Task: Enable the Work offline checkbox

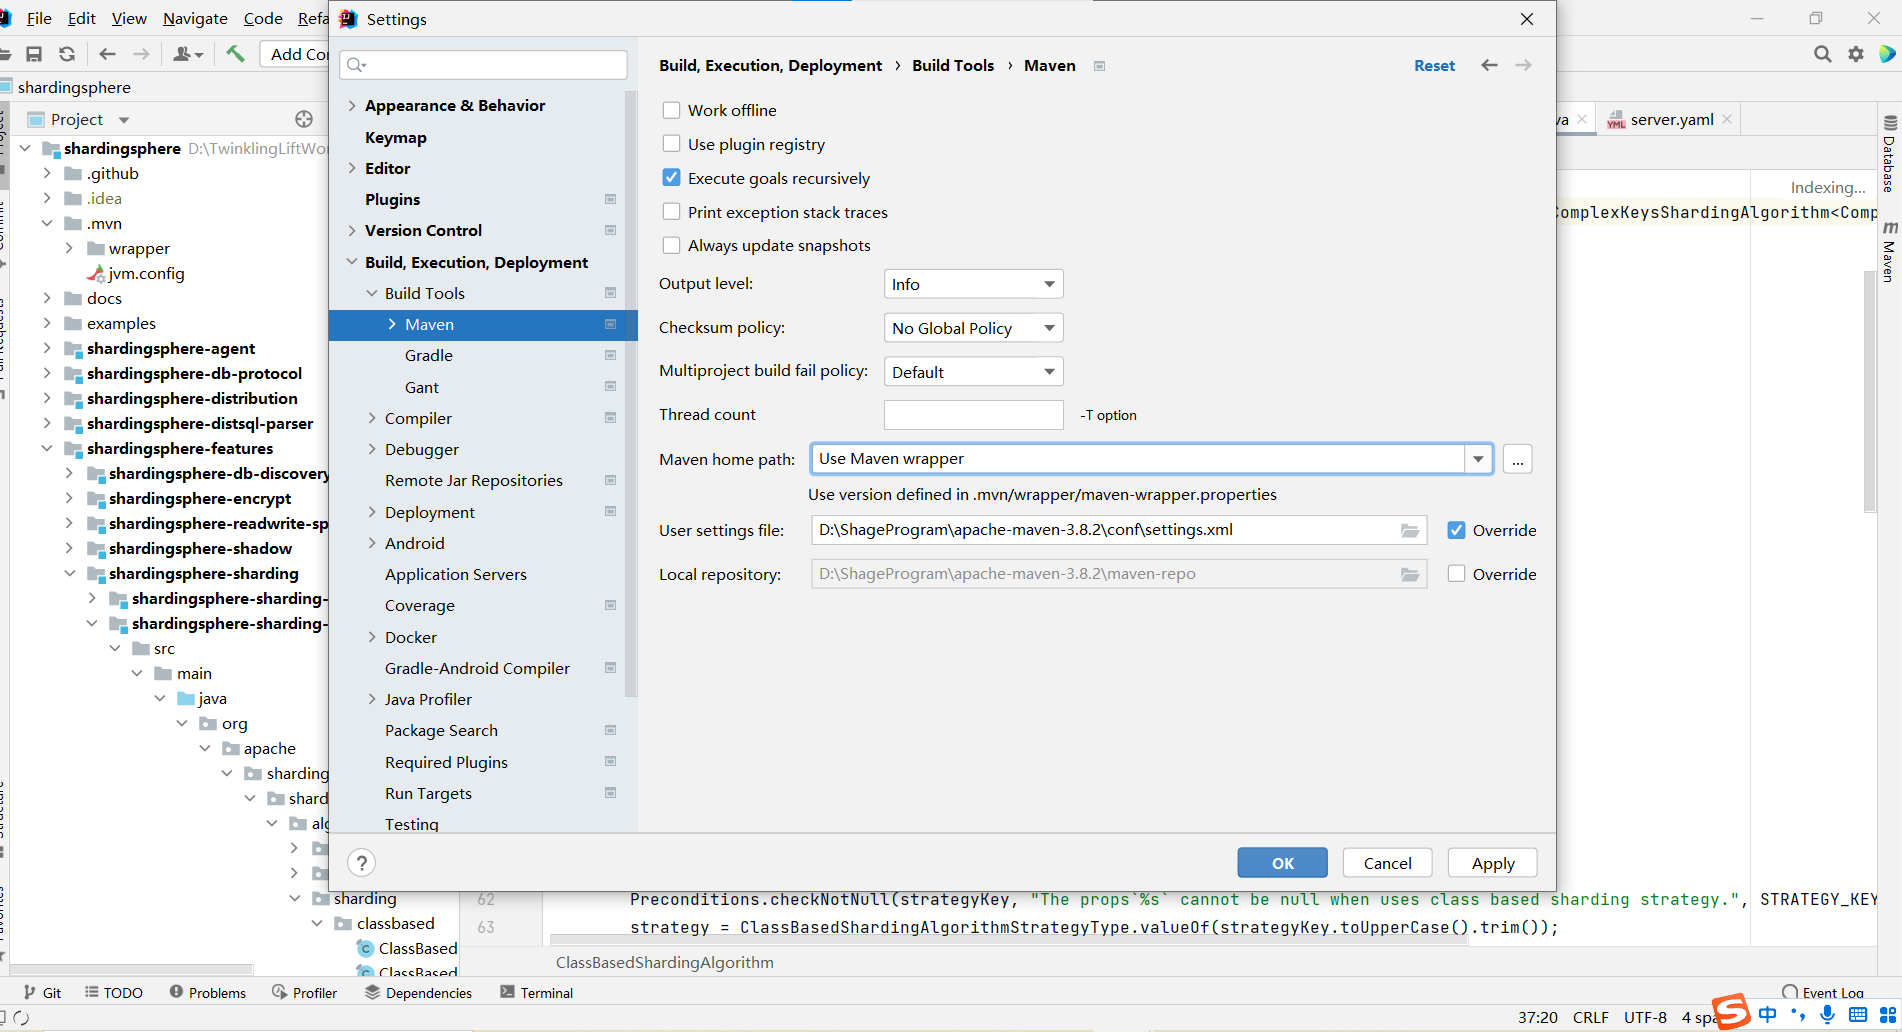Action: point(671,110)
